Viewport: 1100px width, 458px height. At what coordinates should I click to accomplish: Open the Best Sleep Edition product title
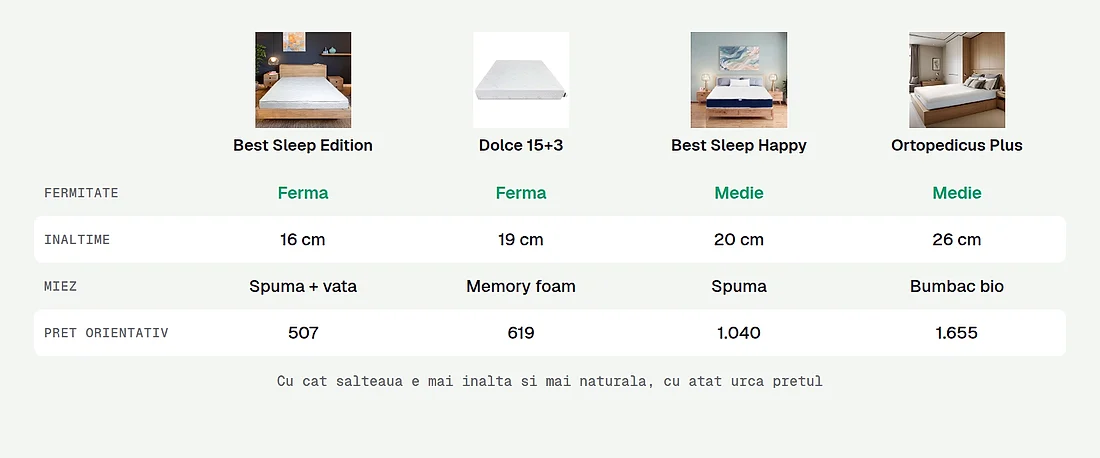click(303, 146)
